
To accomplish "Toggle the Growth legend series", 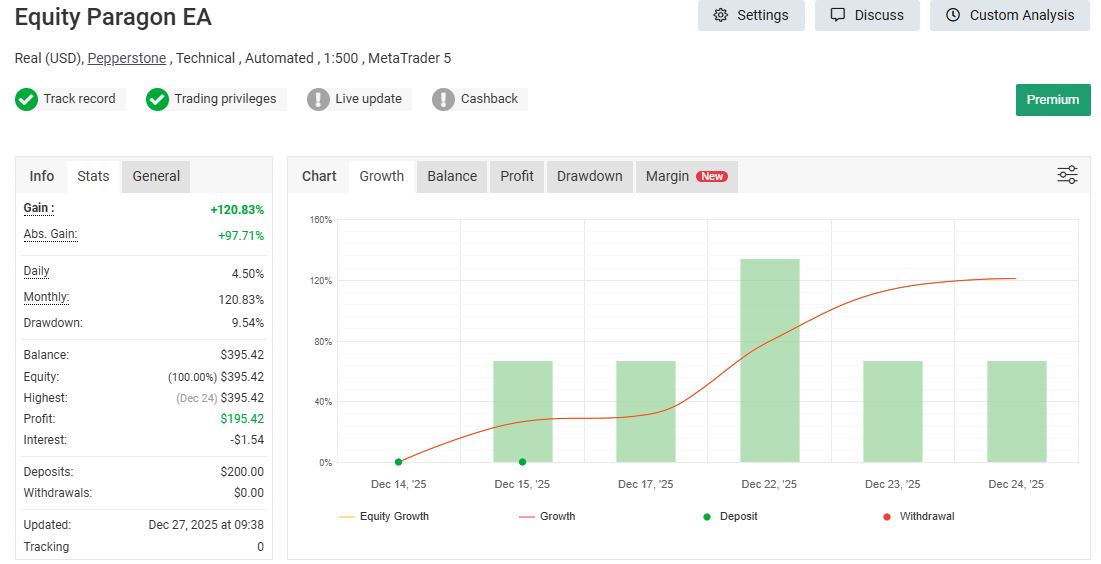I will point(547,516).
